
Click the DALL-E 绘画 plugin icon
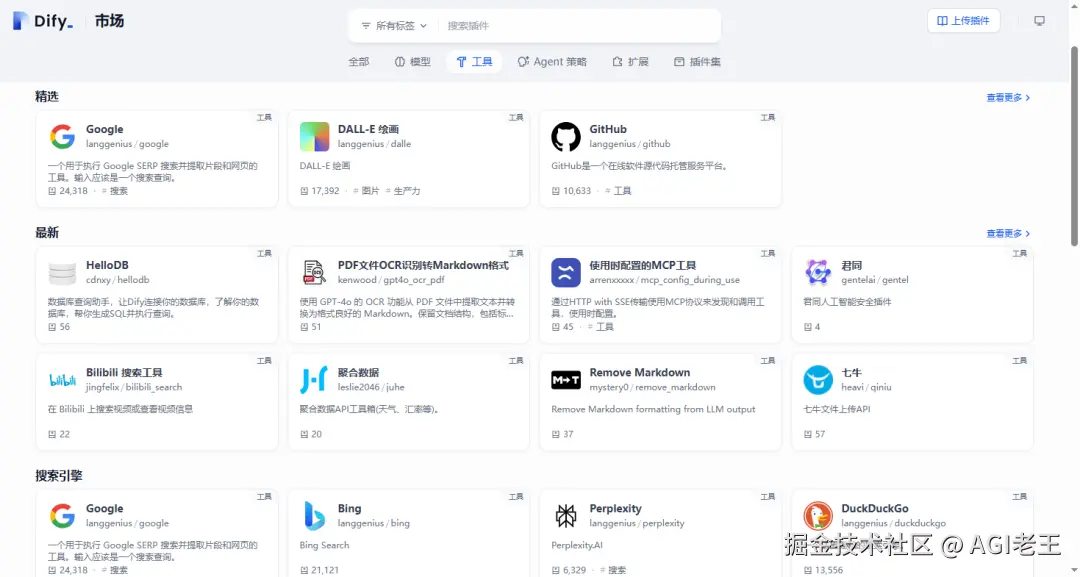point(314,136)
